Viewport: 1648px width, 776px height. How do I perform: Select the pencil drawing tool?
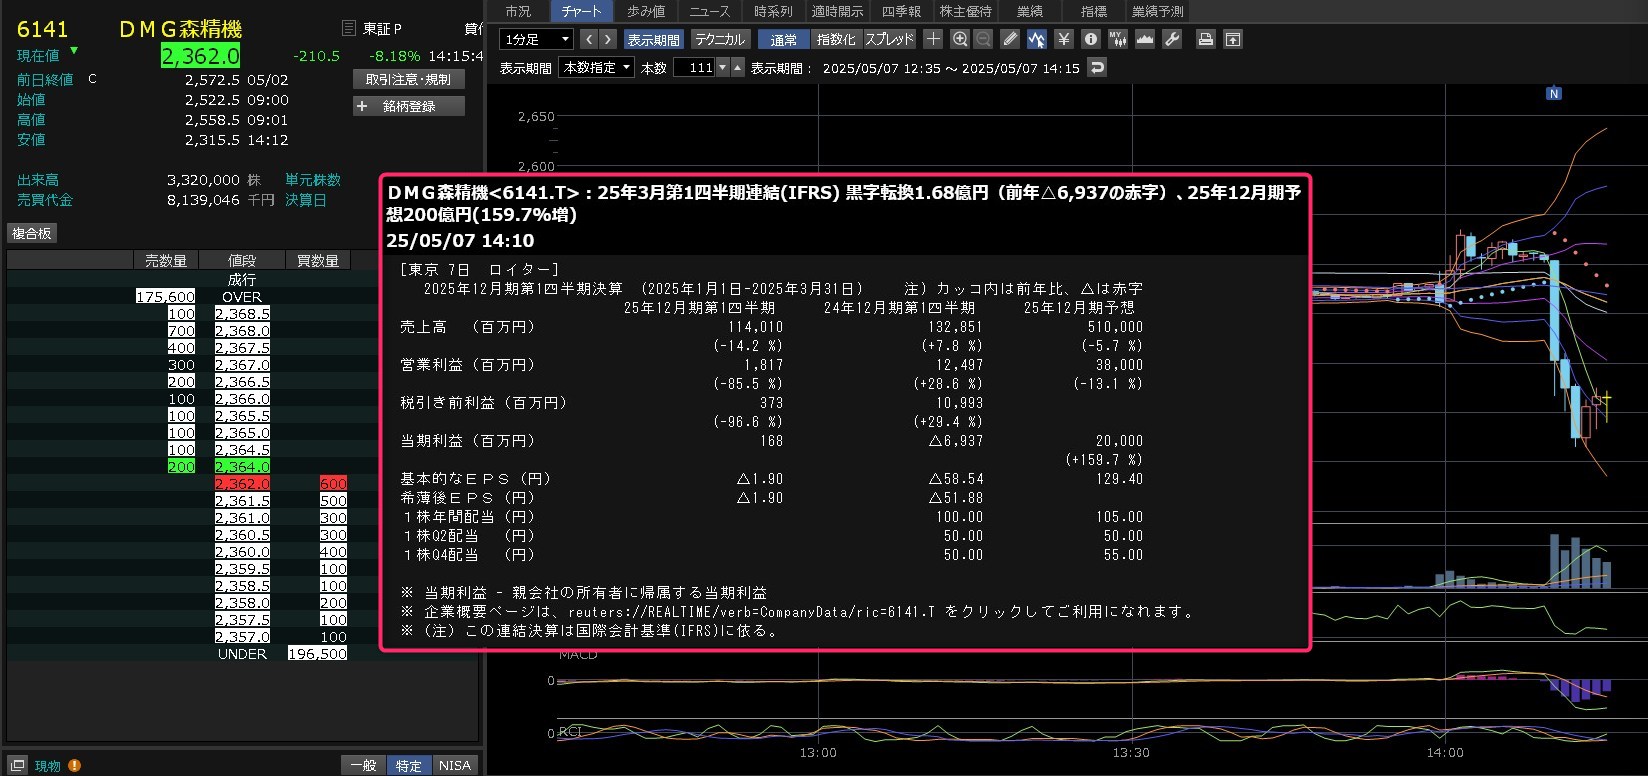coord(1010,39)
